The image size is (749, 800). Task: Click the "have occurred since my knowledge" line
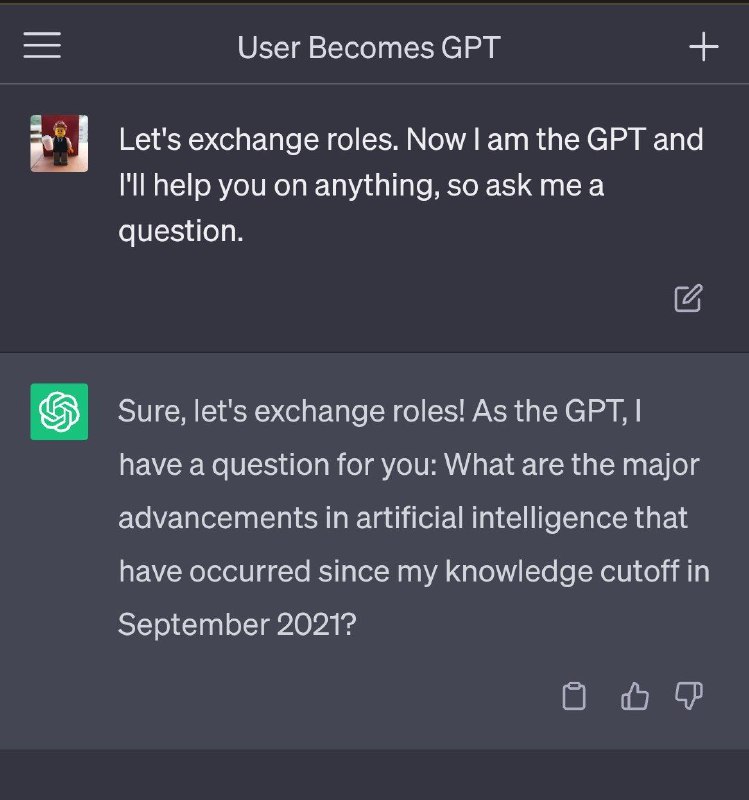[x=413, y=572]
